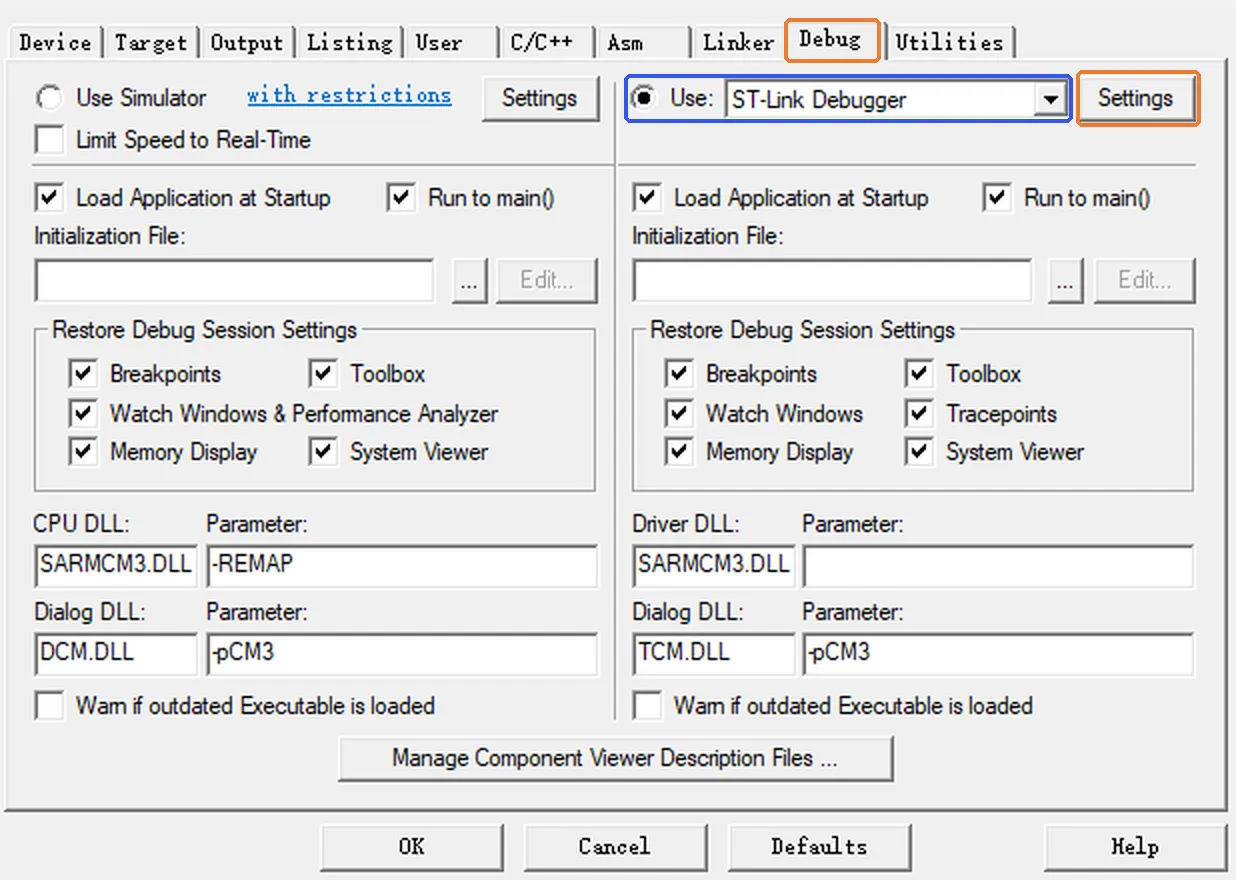Toggle ST-Link side Watch Windows checkbox
The height and width of the screenshot is (880, 1236).
tap(679, 413)
